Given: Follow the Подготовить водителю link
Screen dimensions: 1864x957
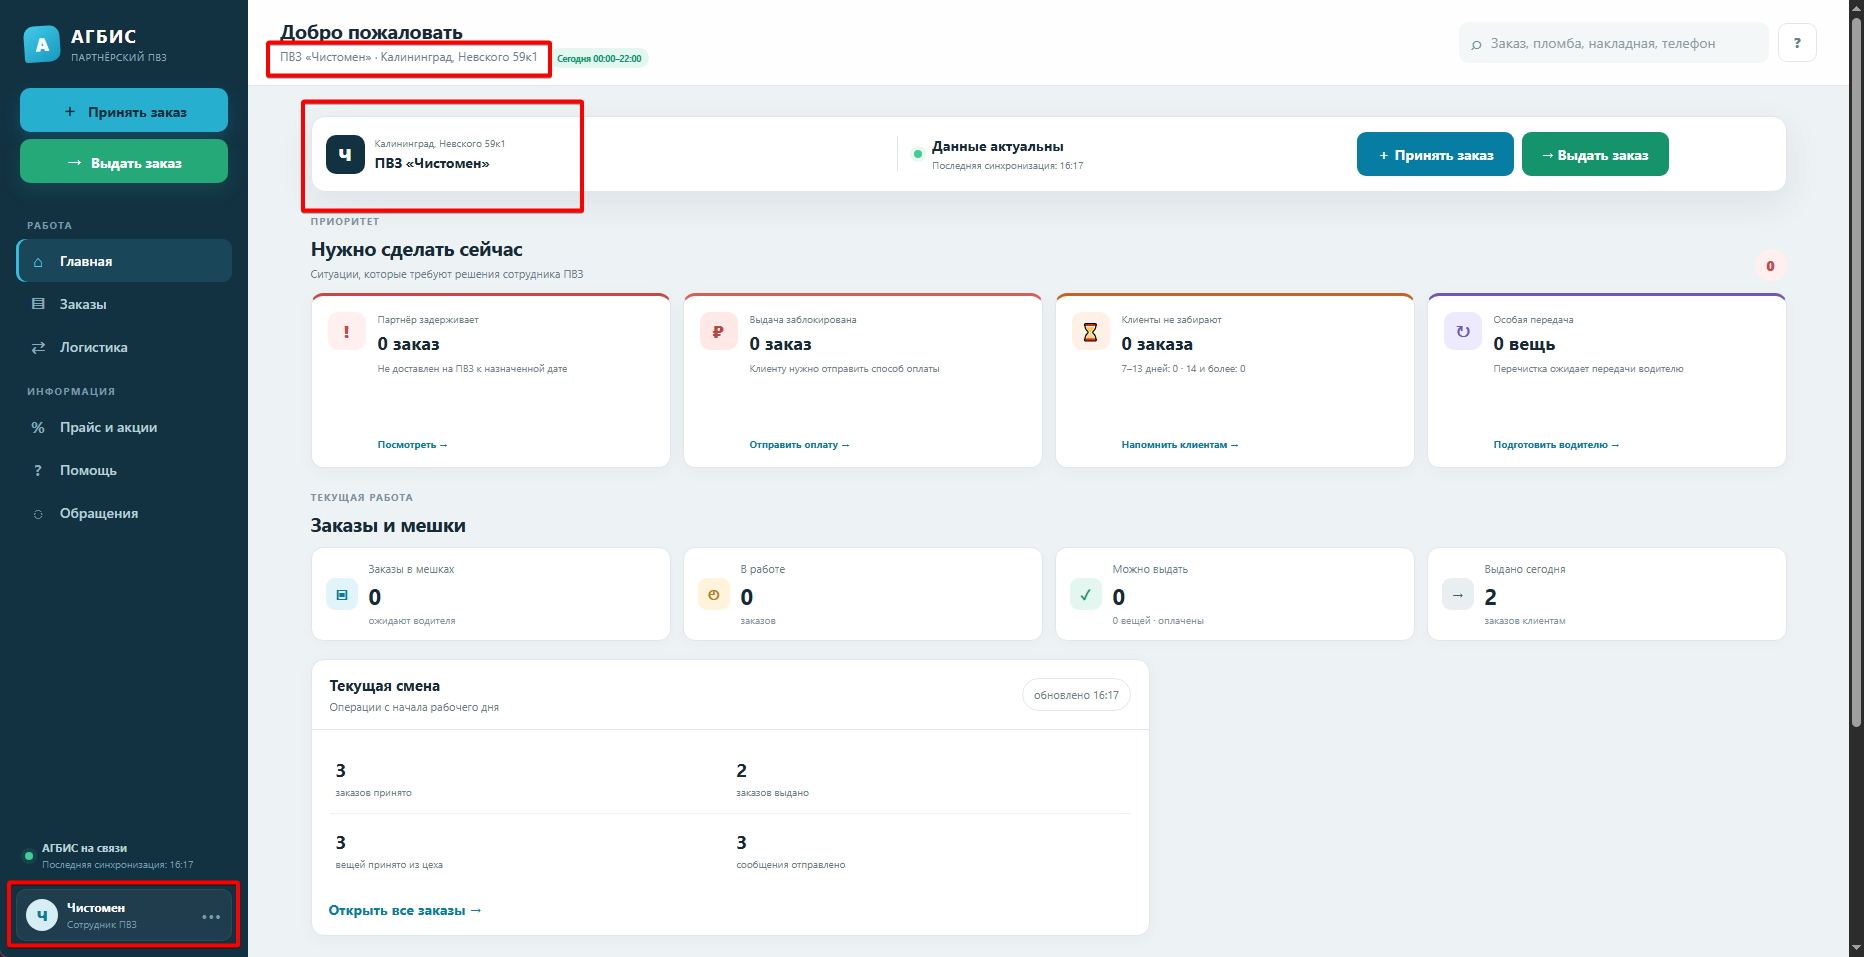Looking at the screenshot, I should coord(1556,445).
